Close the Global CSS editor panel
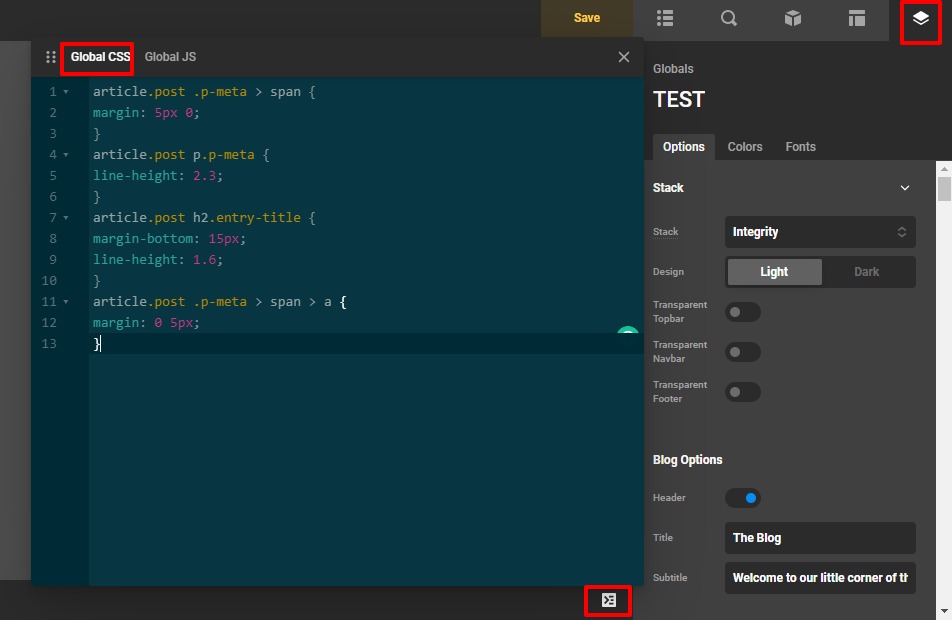Image resolution: width=952 pixels, height=620 pixels. (x=624, y=57)
